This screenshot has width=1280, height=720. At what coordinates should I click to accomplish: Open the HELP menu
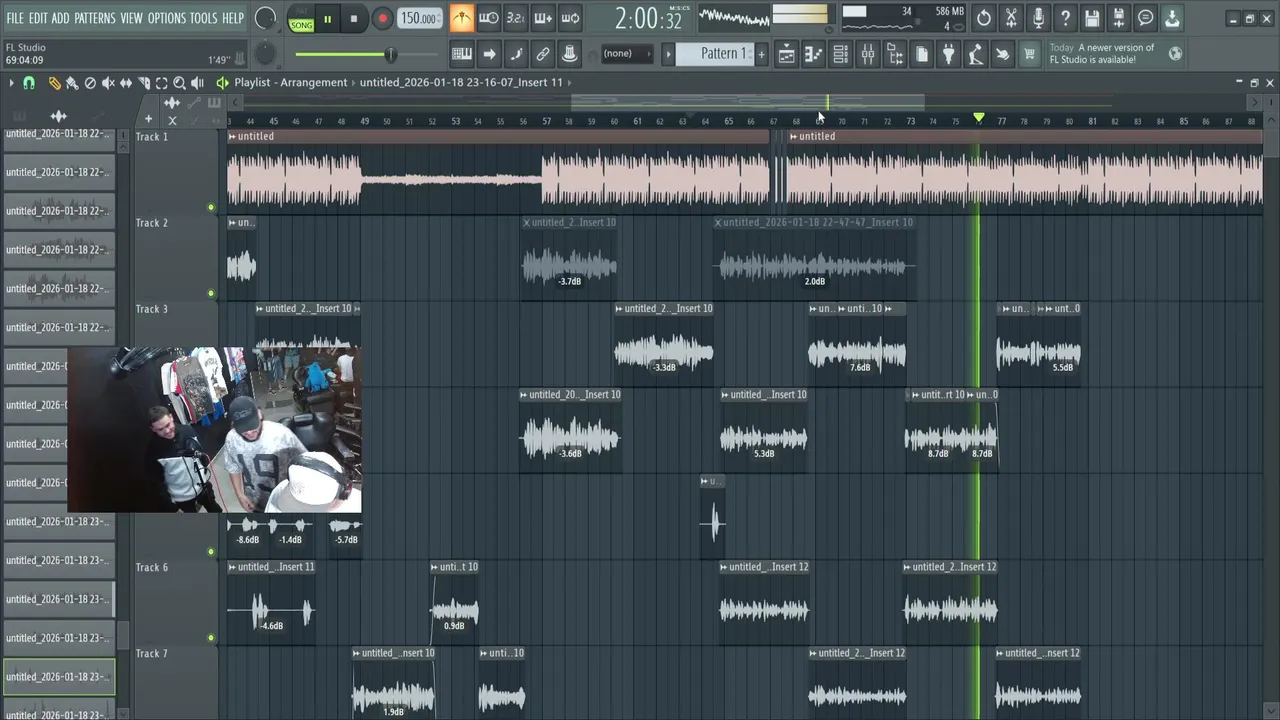233,18
